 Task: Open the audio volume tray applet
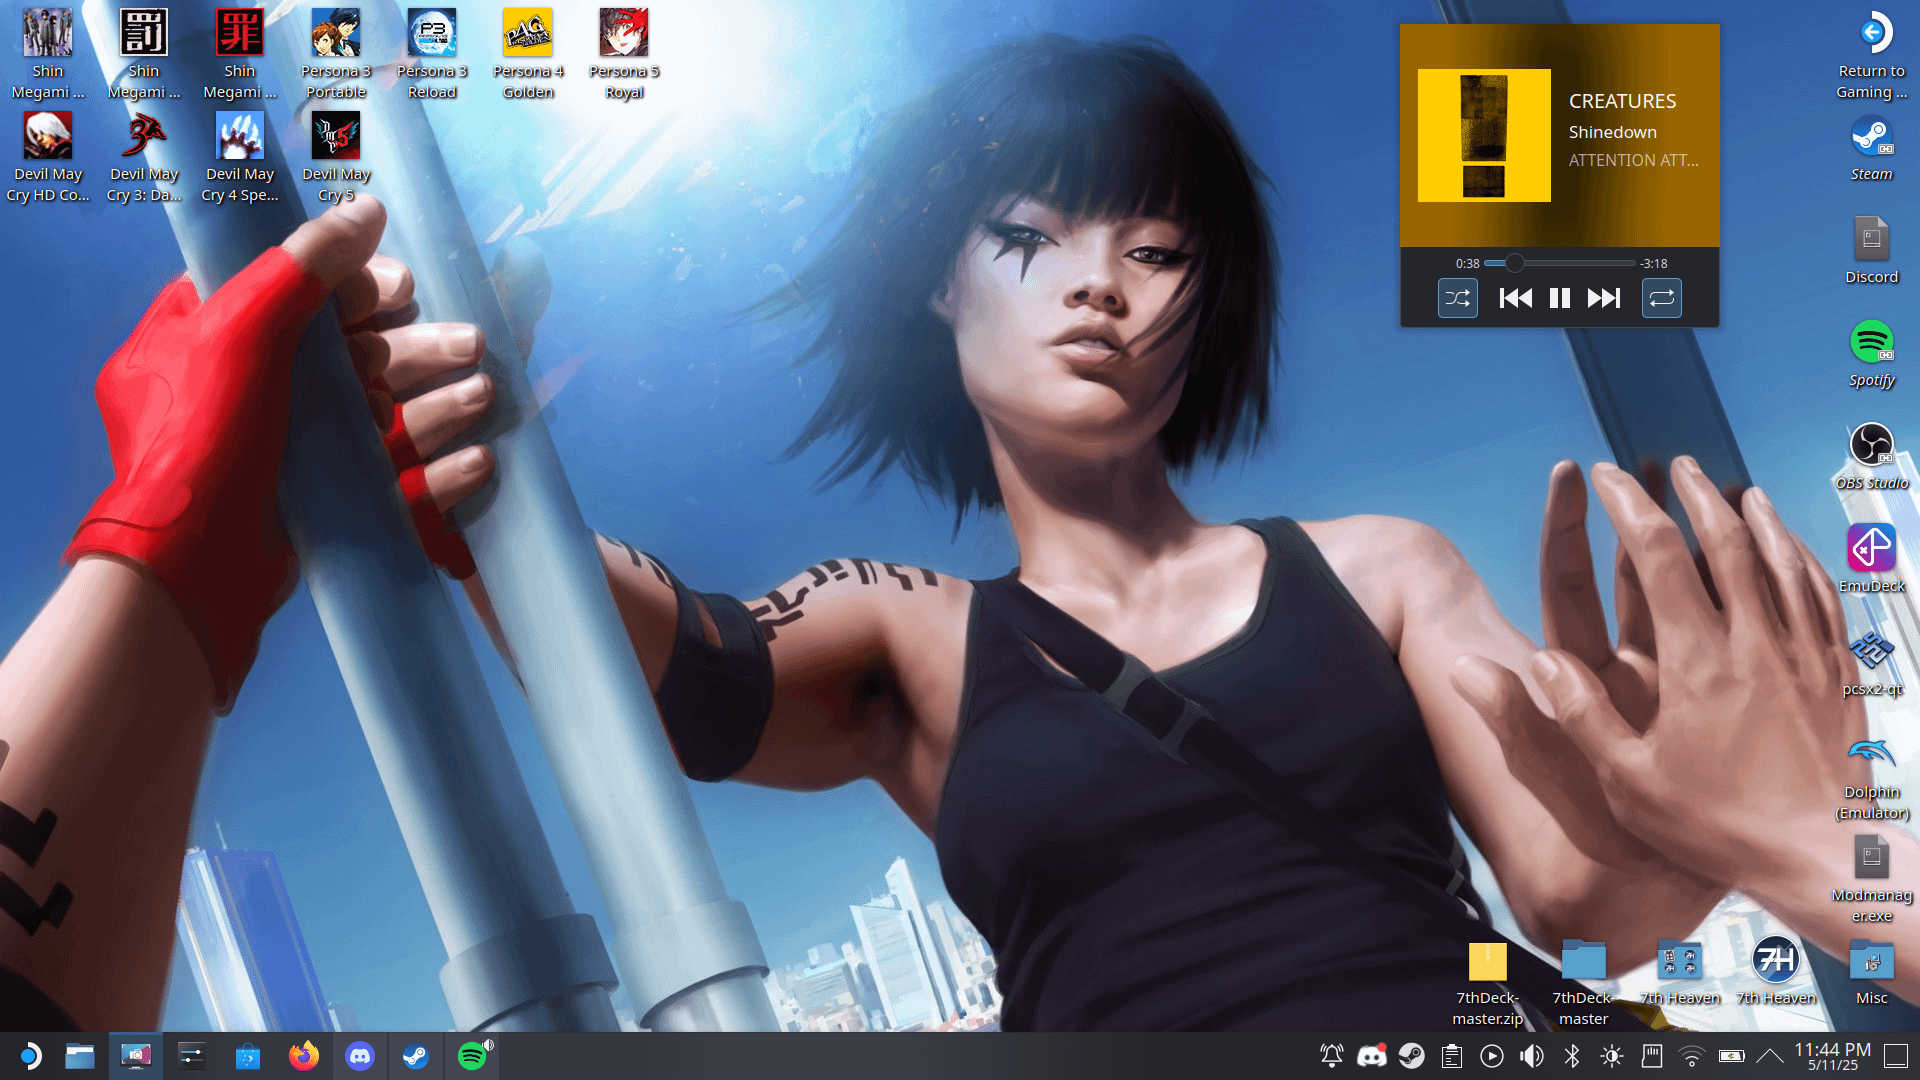coord(1532,1056)
